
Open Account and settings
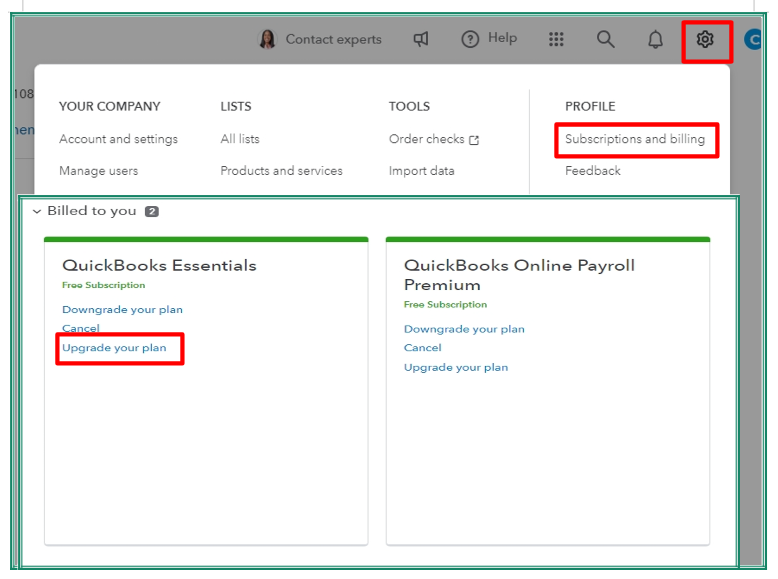(x=118, y=139)
